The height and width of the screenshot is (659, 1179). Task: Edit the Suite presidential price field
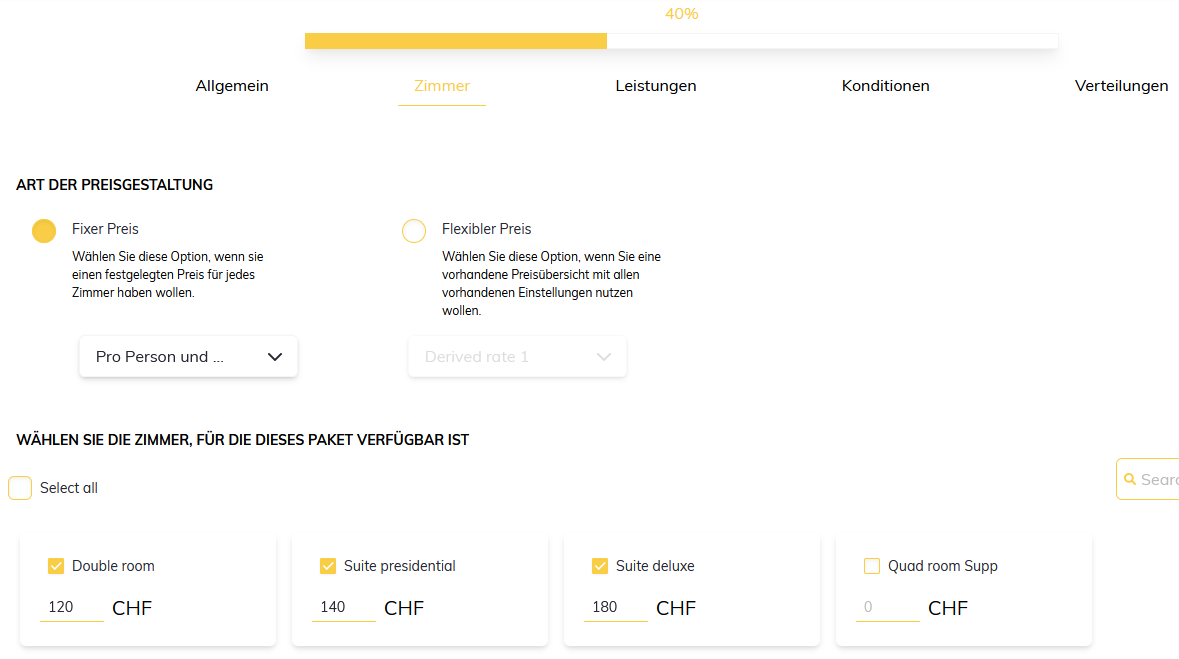[x=343, y=607]
